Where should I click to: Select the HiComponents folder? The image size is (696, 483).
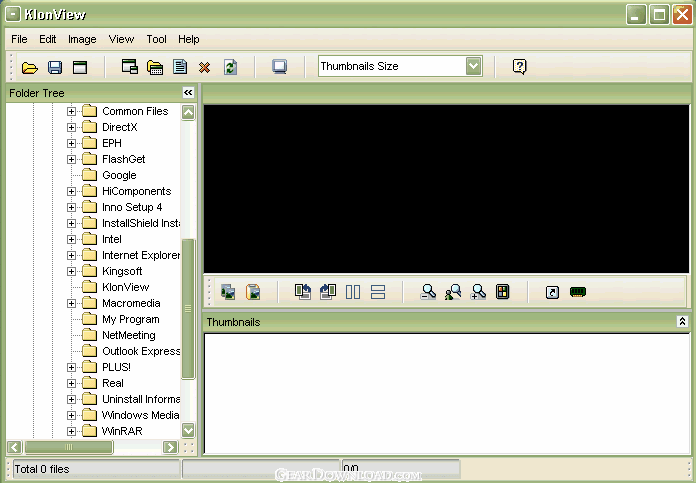(136, 191)
